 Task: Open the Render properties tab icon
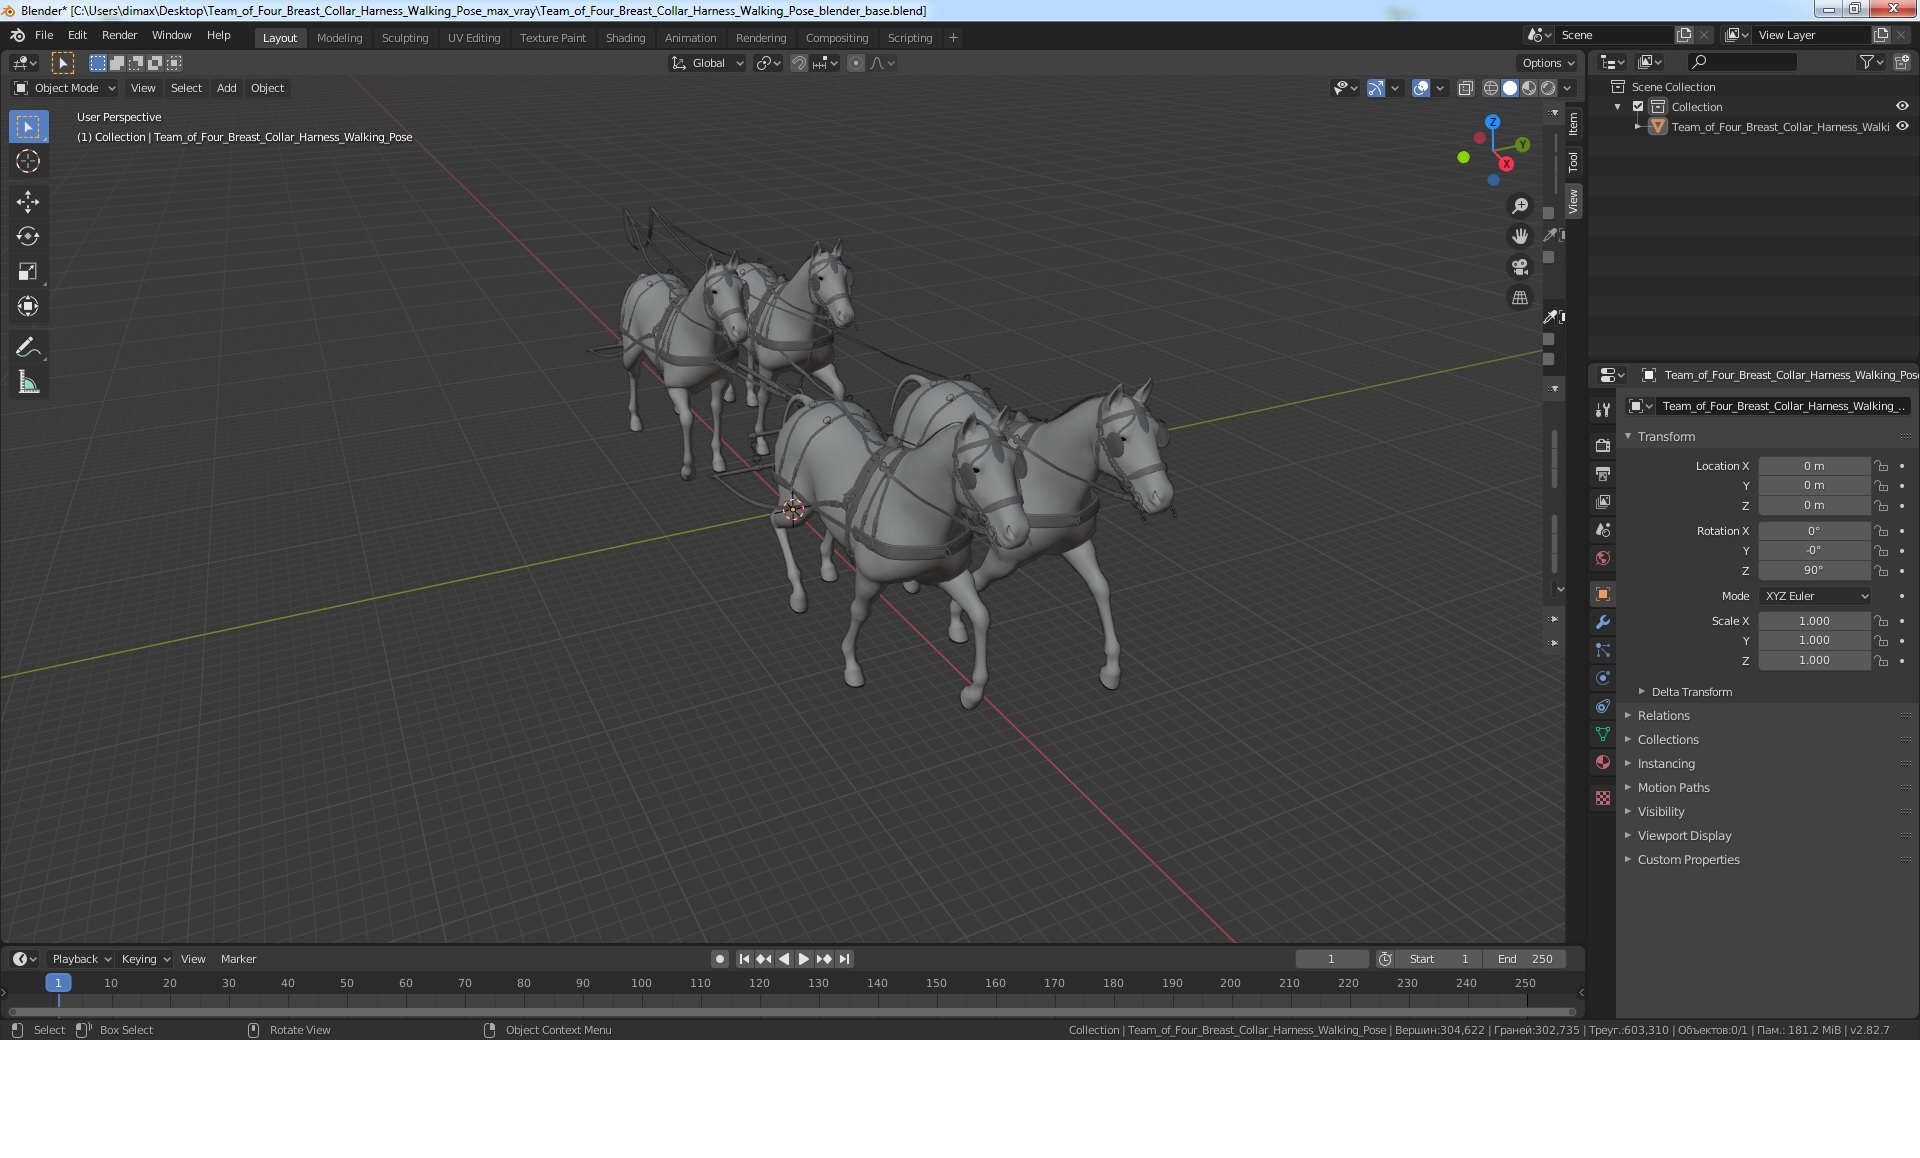(1603, 446)
